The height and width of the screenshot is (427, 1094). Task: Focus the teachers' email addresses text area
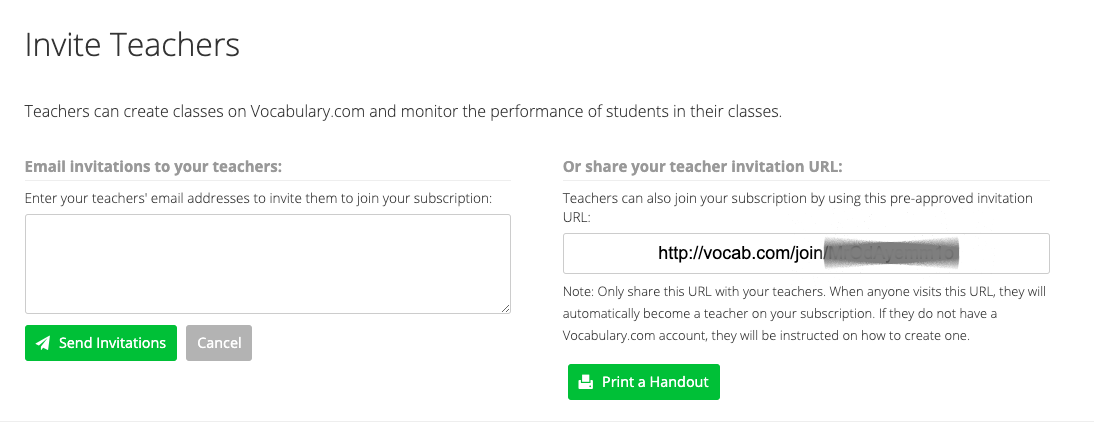[267, 264]
